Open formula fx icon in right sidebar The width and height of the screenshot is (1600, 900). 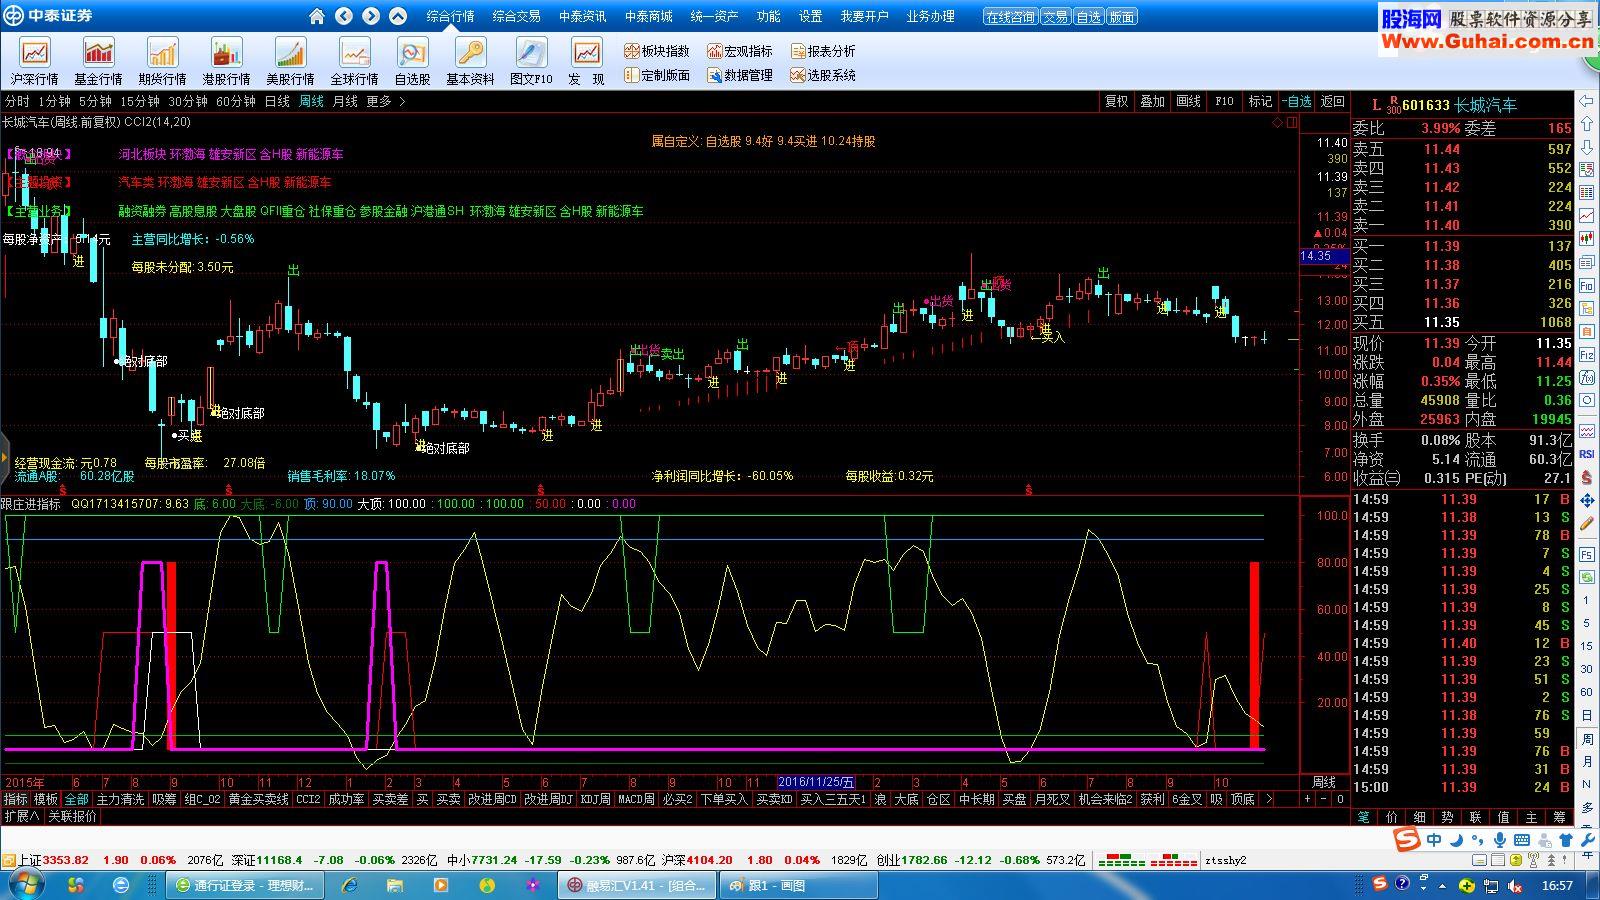[x=1587, y=377]
